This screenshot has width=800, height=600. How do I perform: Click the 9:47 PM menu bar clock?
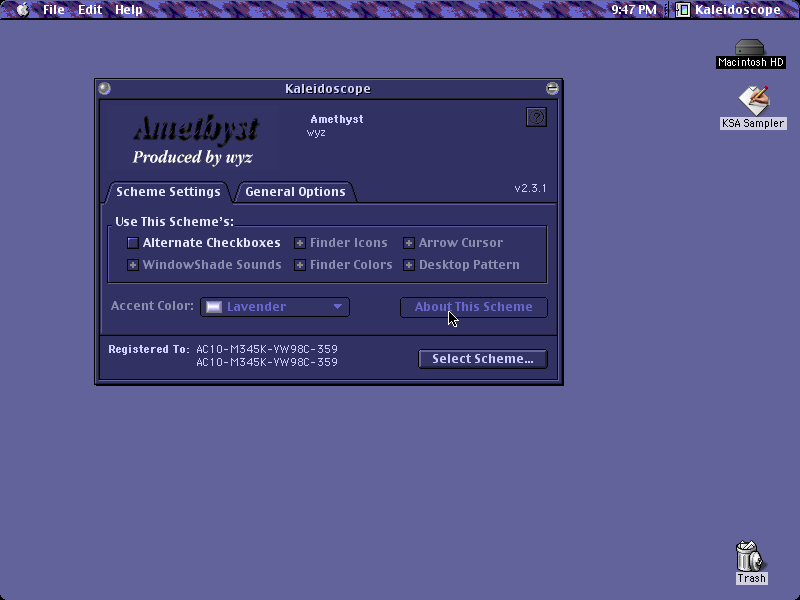tap(634, 10)
